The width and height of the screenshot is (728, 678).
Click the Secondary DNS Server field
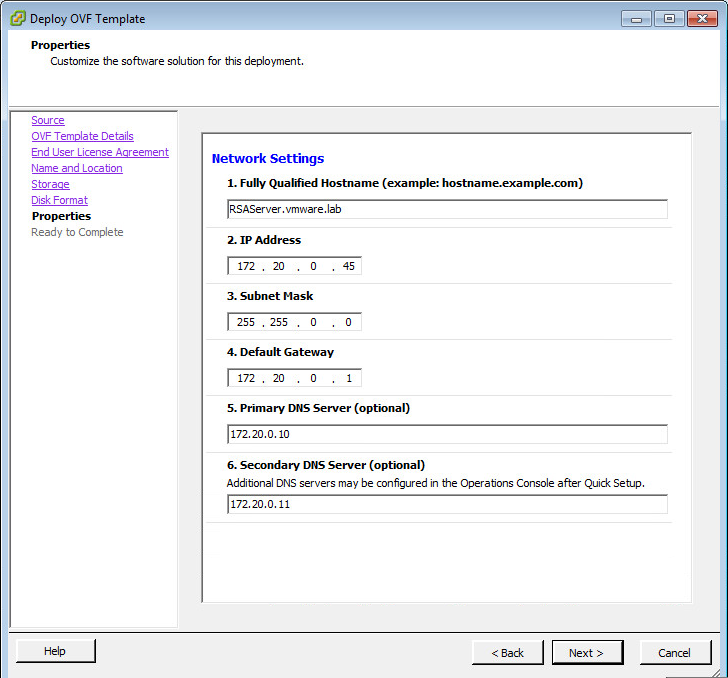447,504
